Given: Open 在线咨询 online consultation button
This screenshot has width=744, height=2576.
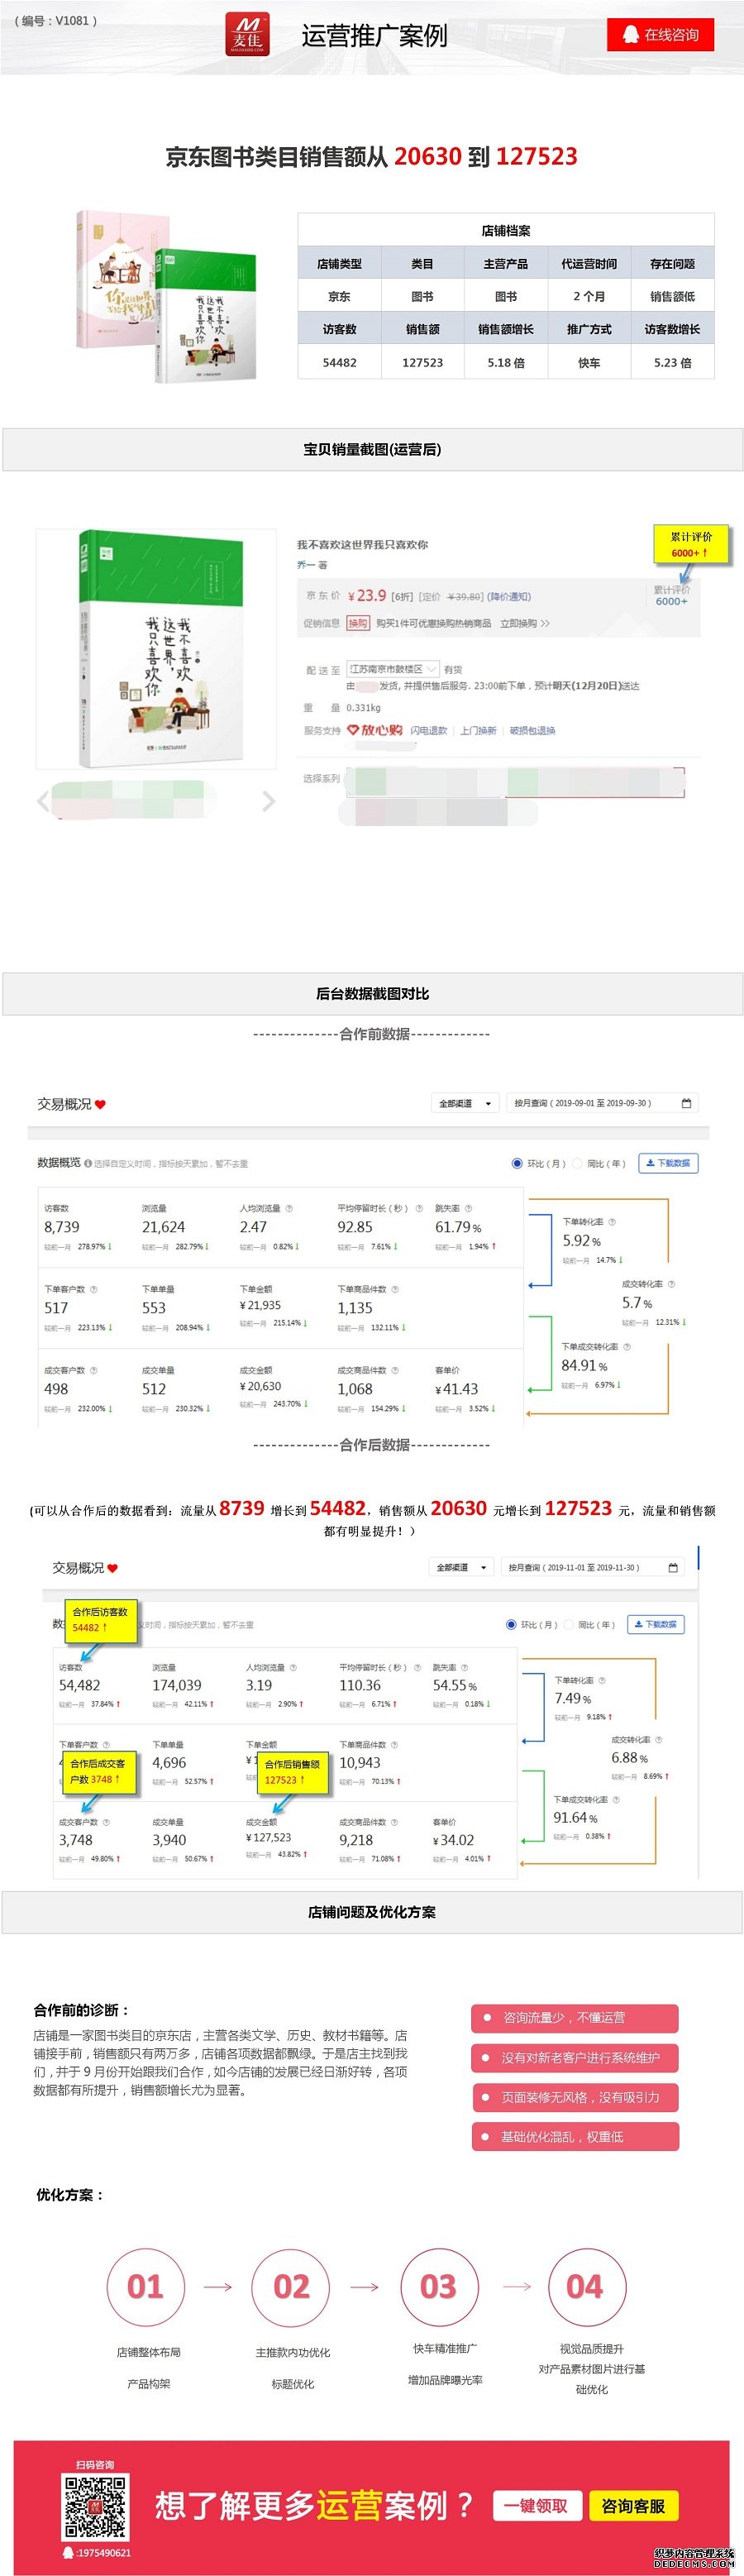Looking at the screenshot, I should point(660,35).
